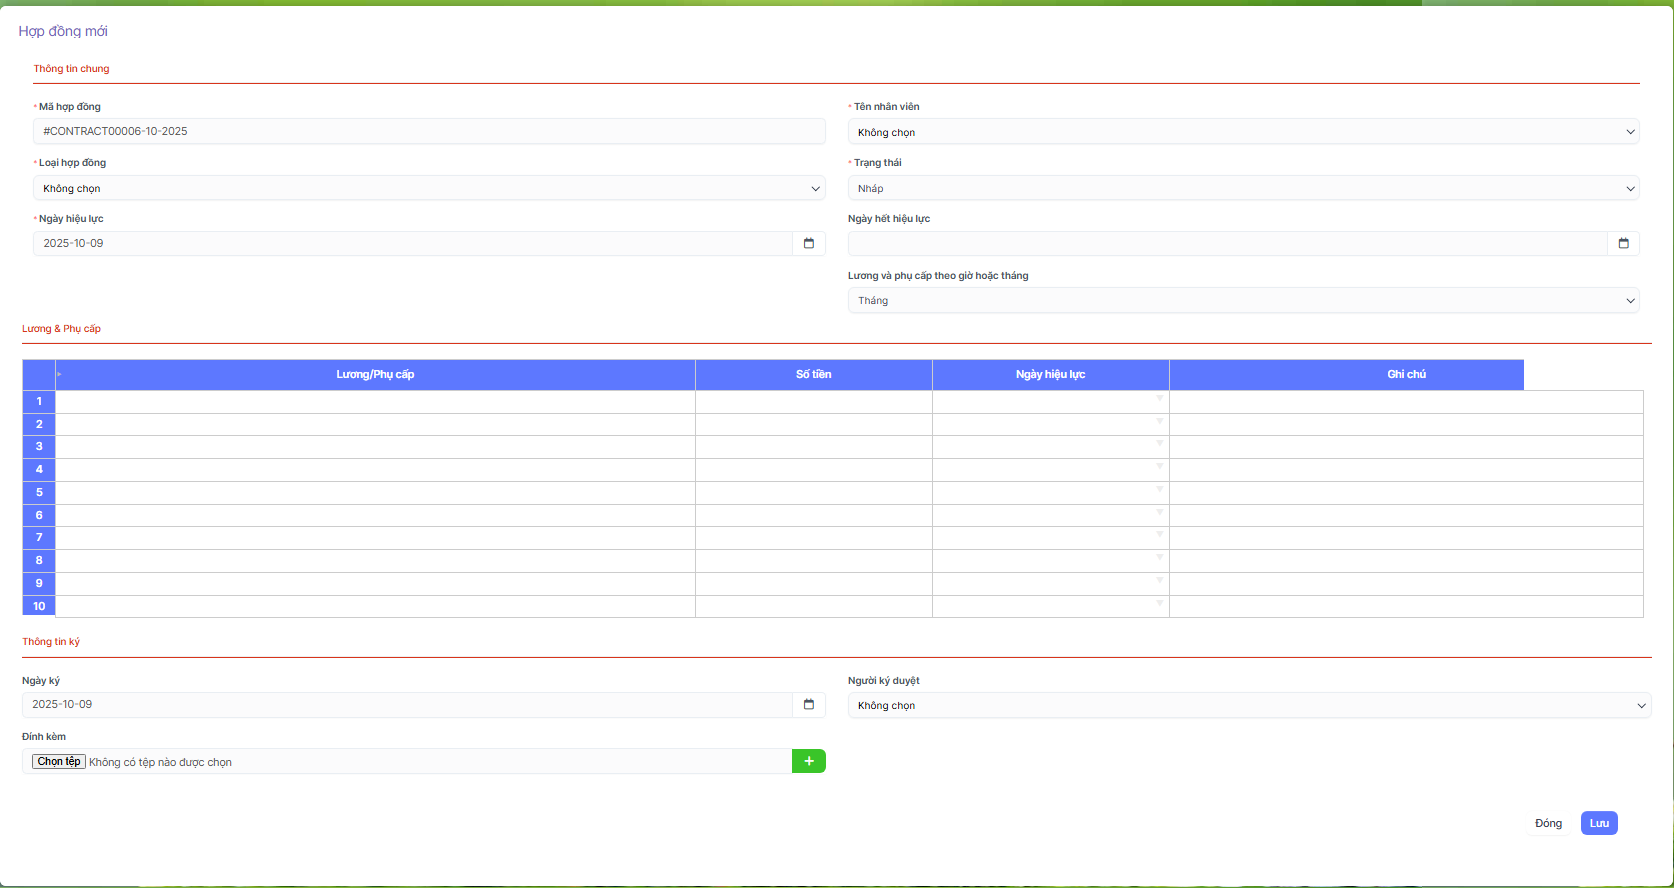Open salary period dropdown showing Tháng
This screenshot has width=1674, height=888.
(1243, 300)
